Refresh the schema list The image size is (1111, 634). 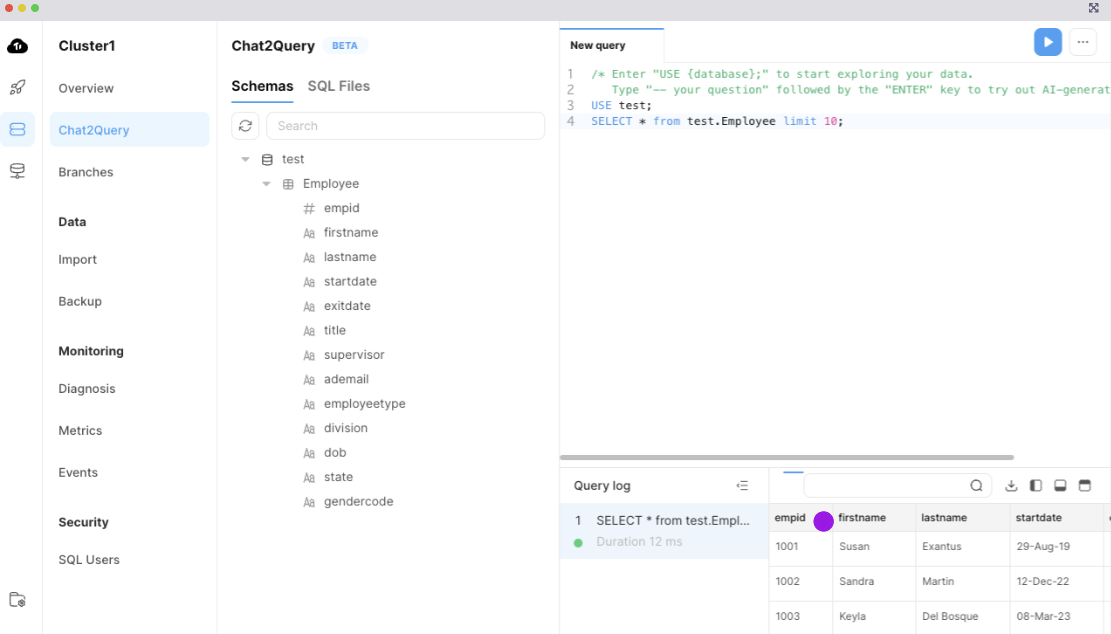coord(245,126)
